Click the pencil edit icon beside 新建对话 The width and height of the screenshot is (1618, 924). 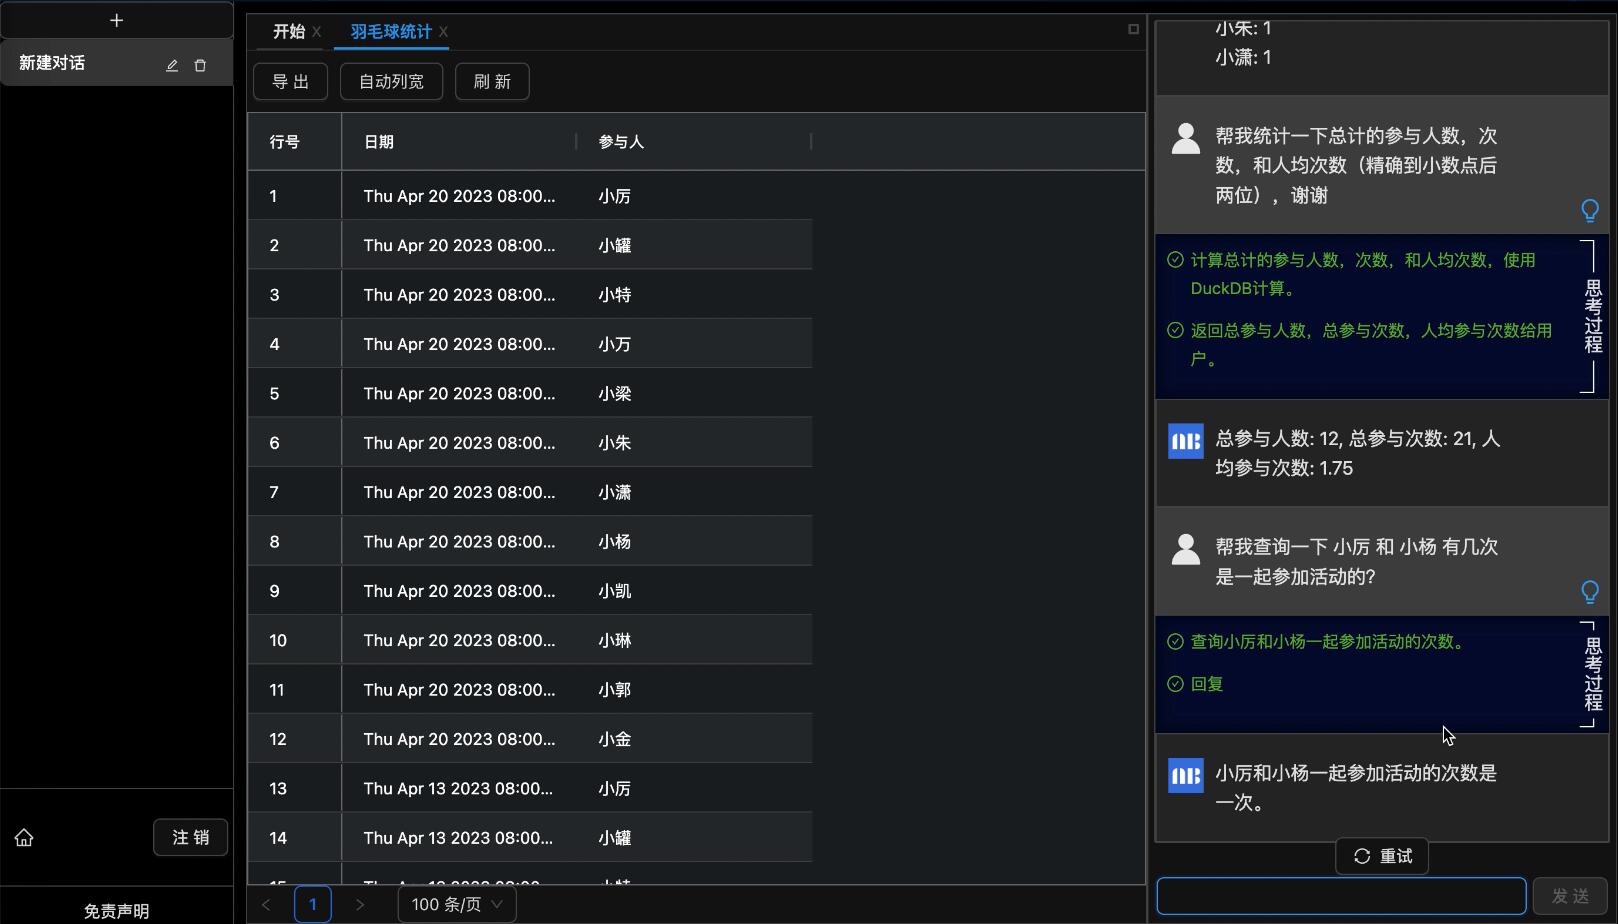tap(172, 65)
